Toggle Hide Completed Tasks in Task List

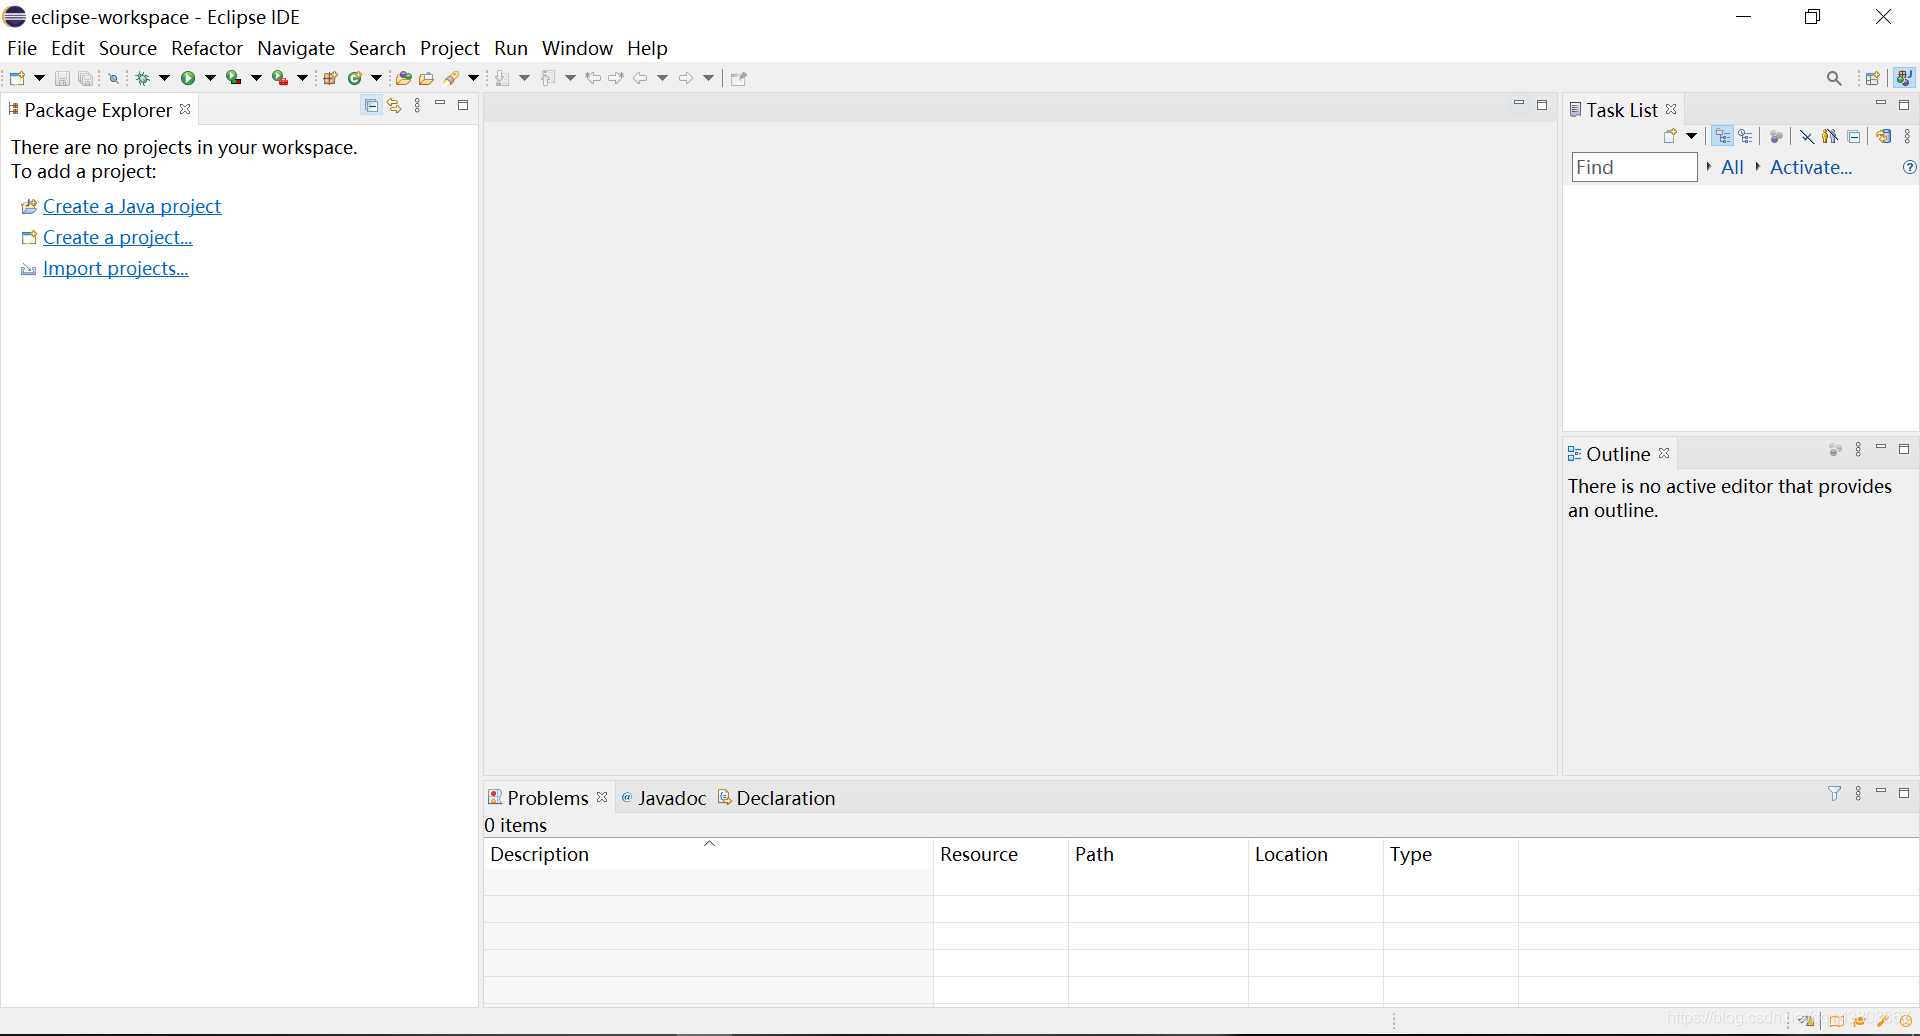(1807, 136)
